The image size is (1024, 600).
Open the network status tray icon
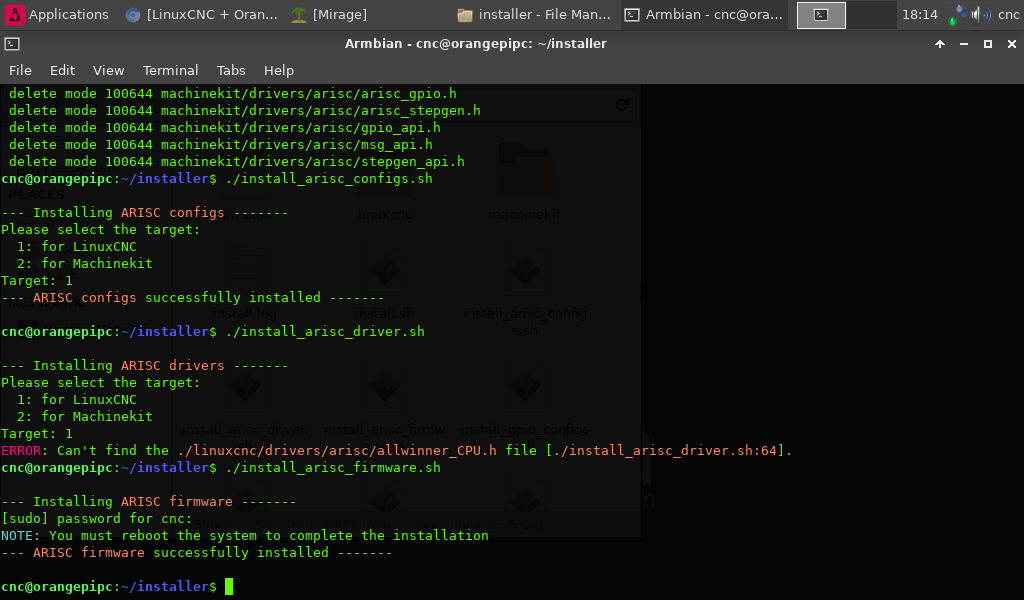tap(957, 14)
